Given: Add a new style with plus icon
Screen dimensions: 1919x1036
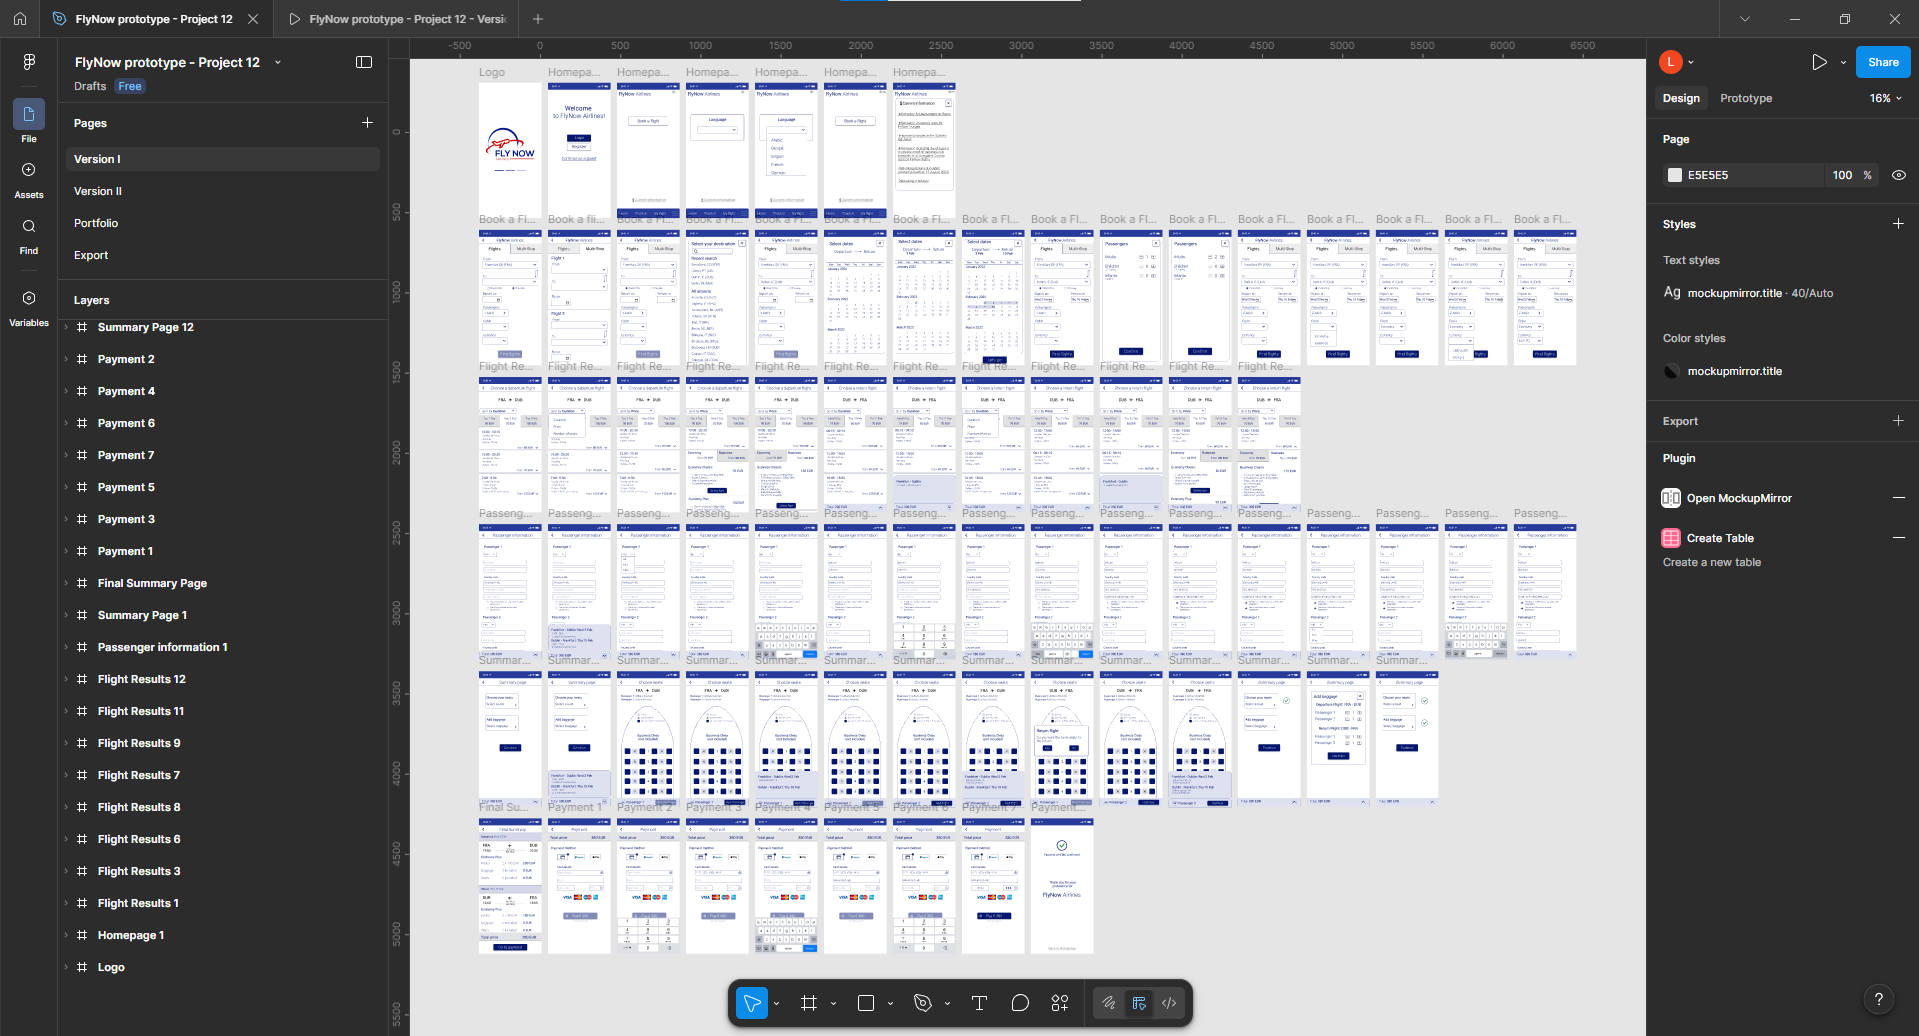Looking at the screenshot, I should tap(1898, 224).
